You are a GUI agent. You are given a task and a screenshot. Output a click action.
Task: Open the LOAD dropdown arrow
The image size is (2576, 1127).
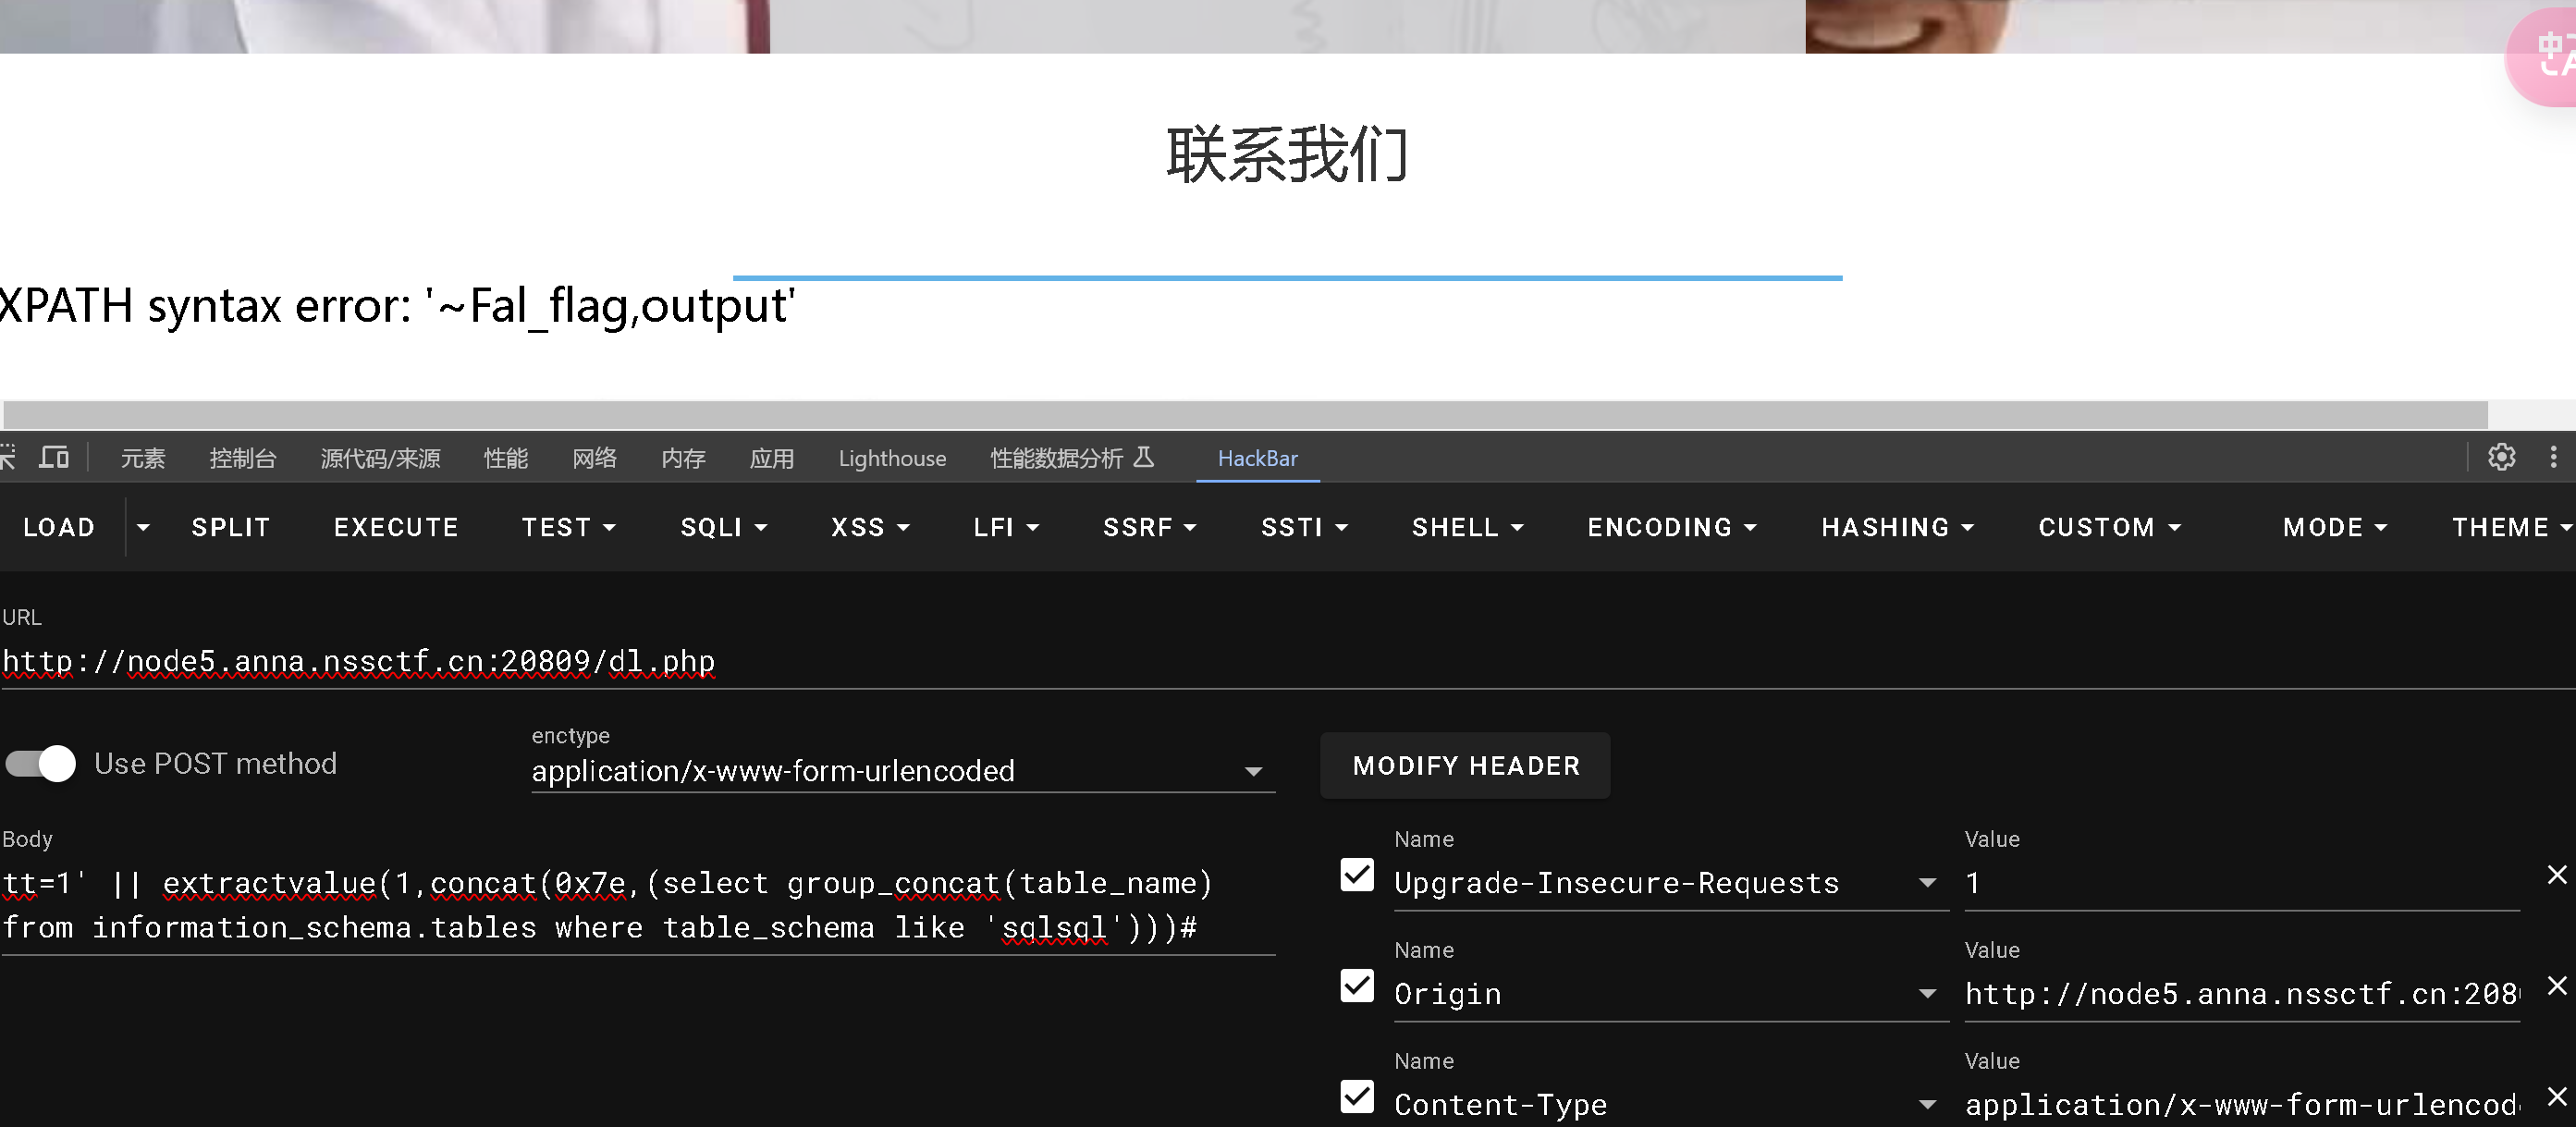(143, 527)
